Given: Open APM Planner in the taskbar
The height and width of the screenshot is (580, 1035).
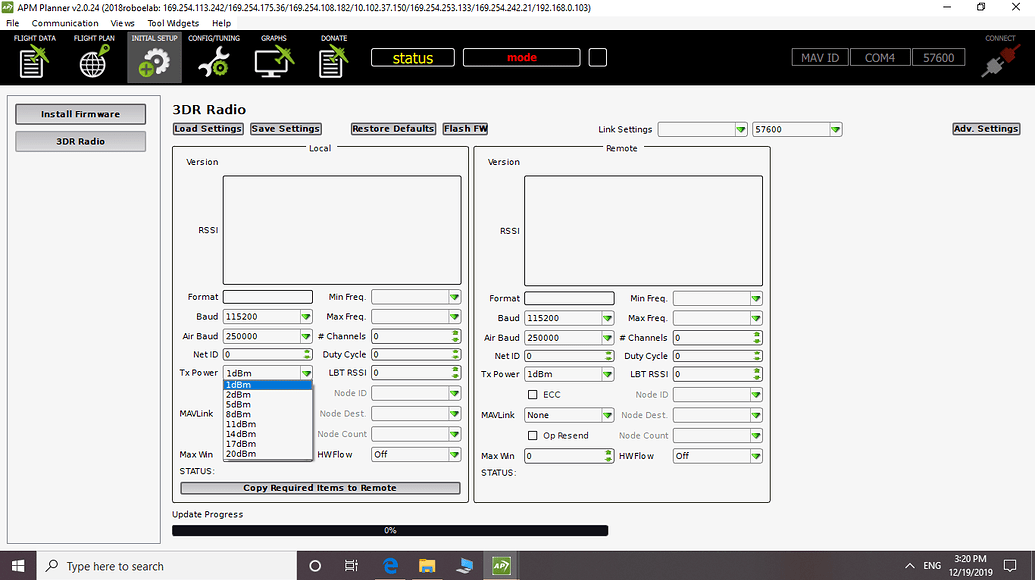Looking at the screenshot, I should point(501,566).
